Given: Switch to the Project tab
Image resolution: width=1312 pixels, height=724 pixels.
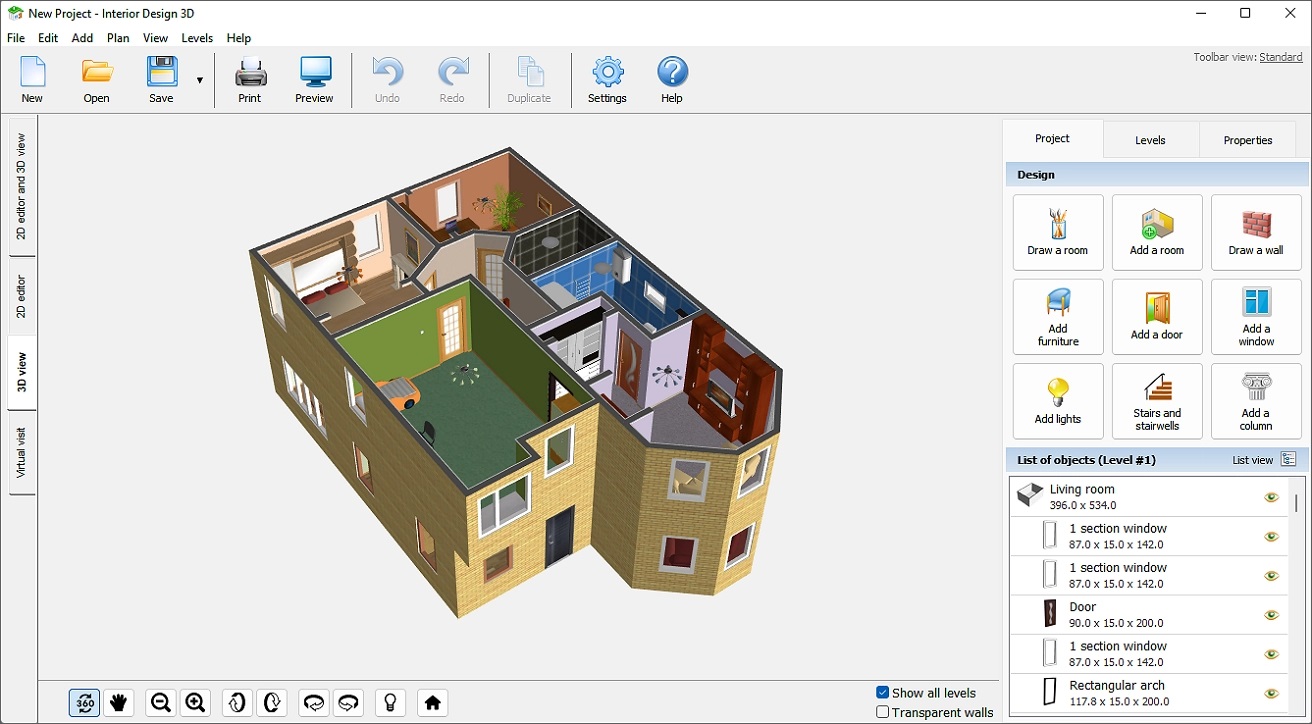Looking at the screenshot, I should click(x=1052, y=139).
